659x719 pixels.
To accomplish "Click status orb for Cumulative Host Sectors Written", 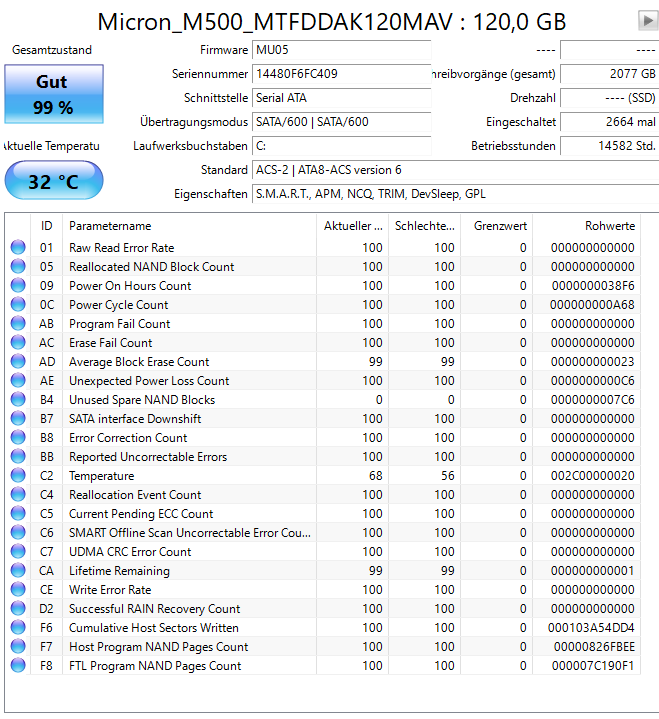I will pos(18,627).
